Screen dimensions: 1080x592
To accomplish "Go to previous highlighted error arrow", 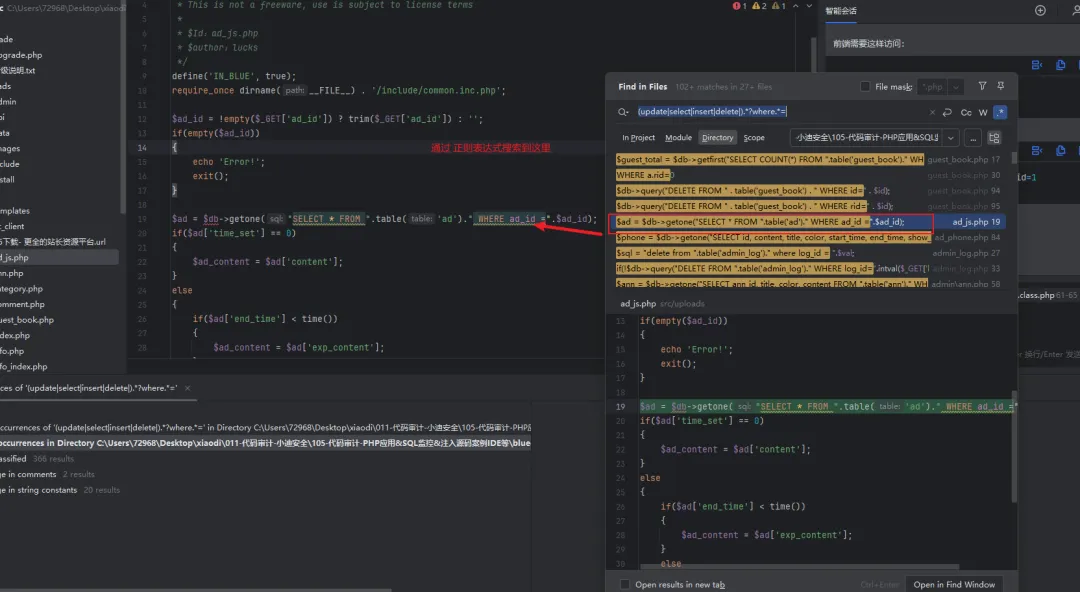I will (796, 6).
